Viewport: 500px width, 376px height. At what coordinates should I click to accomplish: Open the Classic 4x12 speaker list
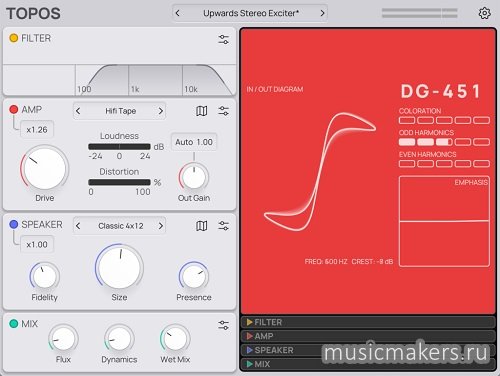(x=120, y=226)
